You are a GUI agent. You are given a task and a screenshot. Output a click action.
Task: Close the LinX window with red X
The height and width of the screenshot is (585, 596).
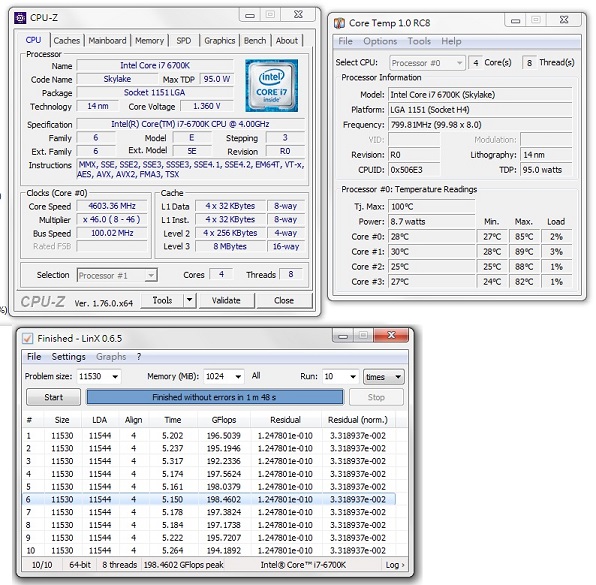[x=391, y=335]
